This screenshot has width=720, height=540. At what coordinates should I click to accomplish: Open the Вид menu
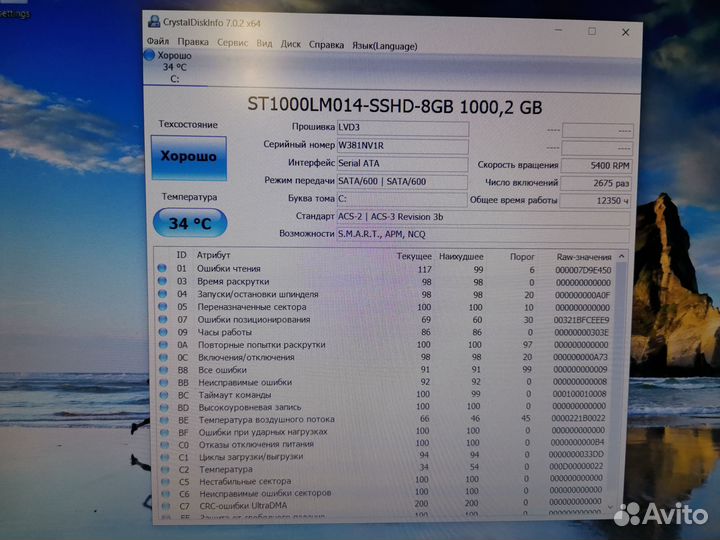click(x=264, y=43)
